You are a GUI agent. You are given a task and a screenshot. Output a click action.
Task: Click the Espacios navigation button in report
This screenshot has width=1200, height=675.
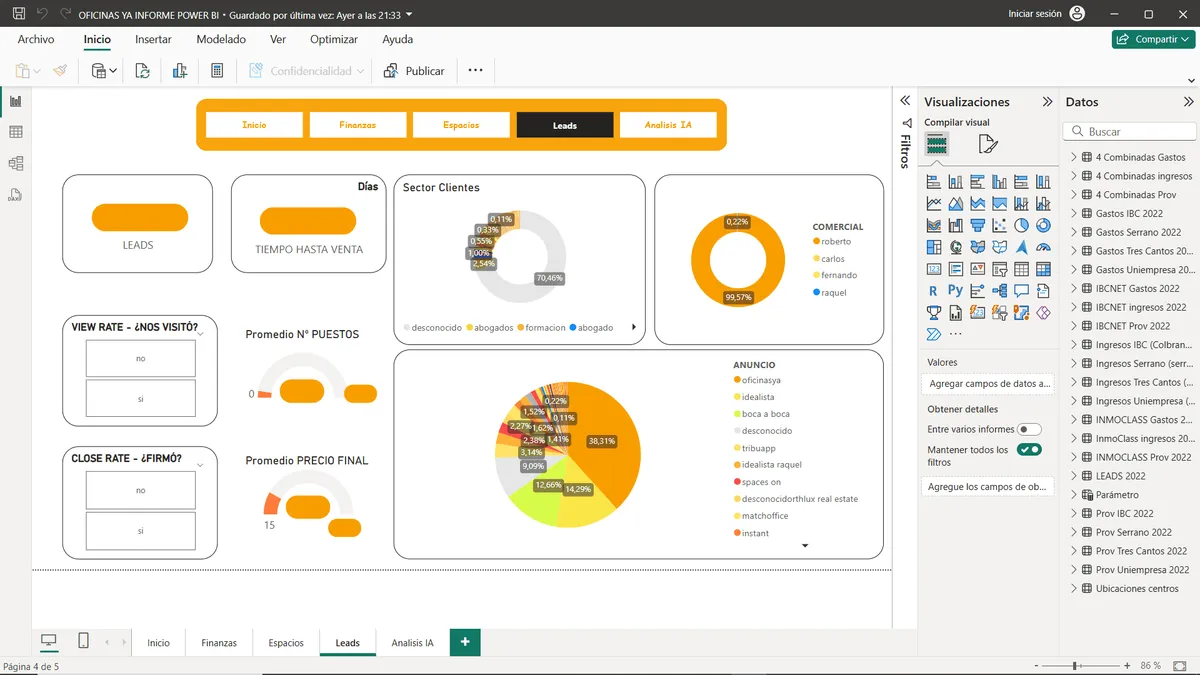click(461, 125)
